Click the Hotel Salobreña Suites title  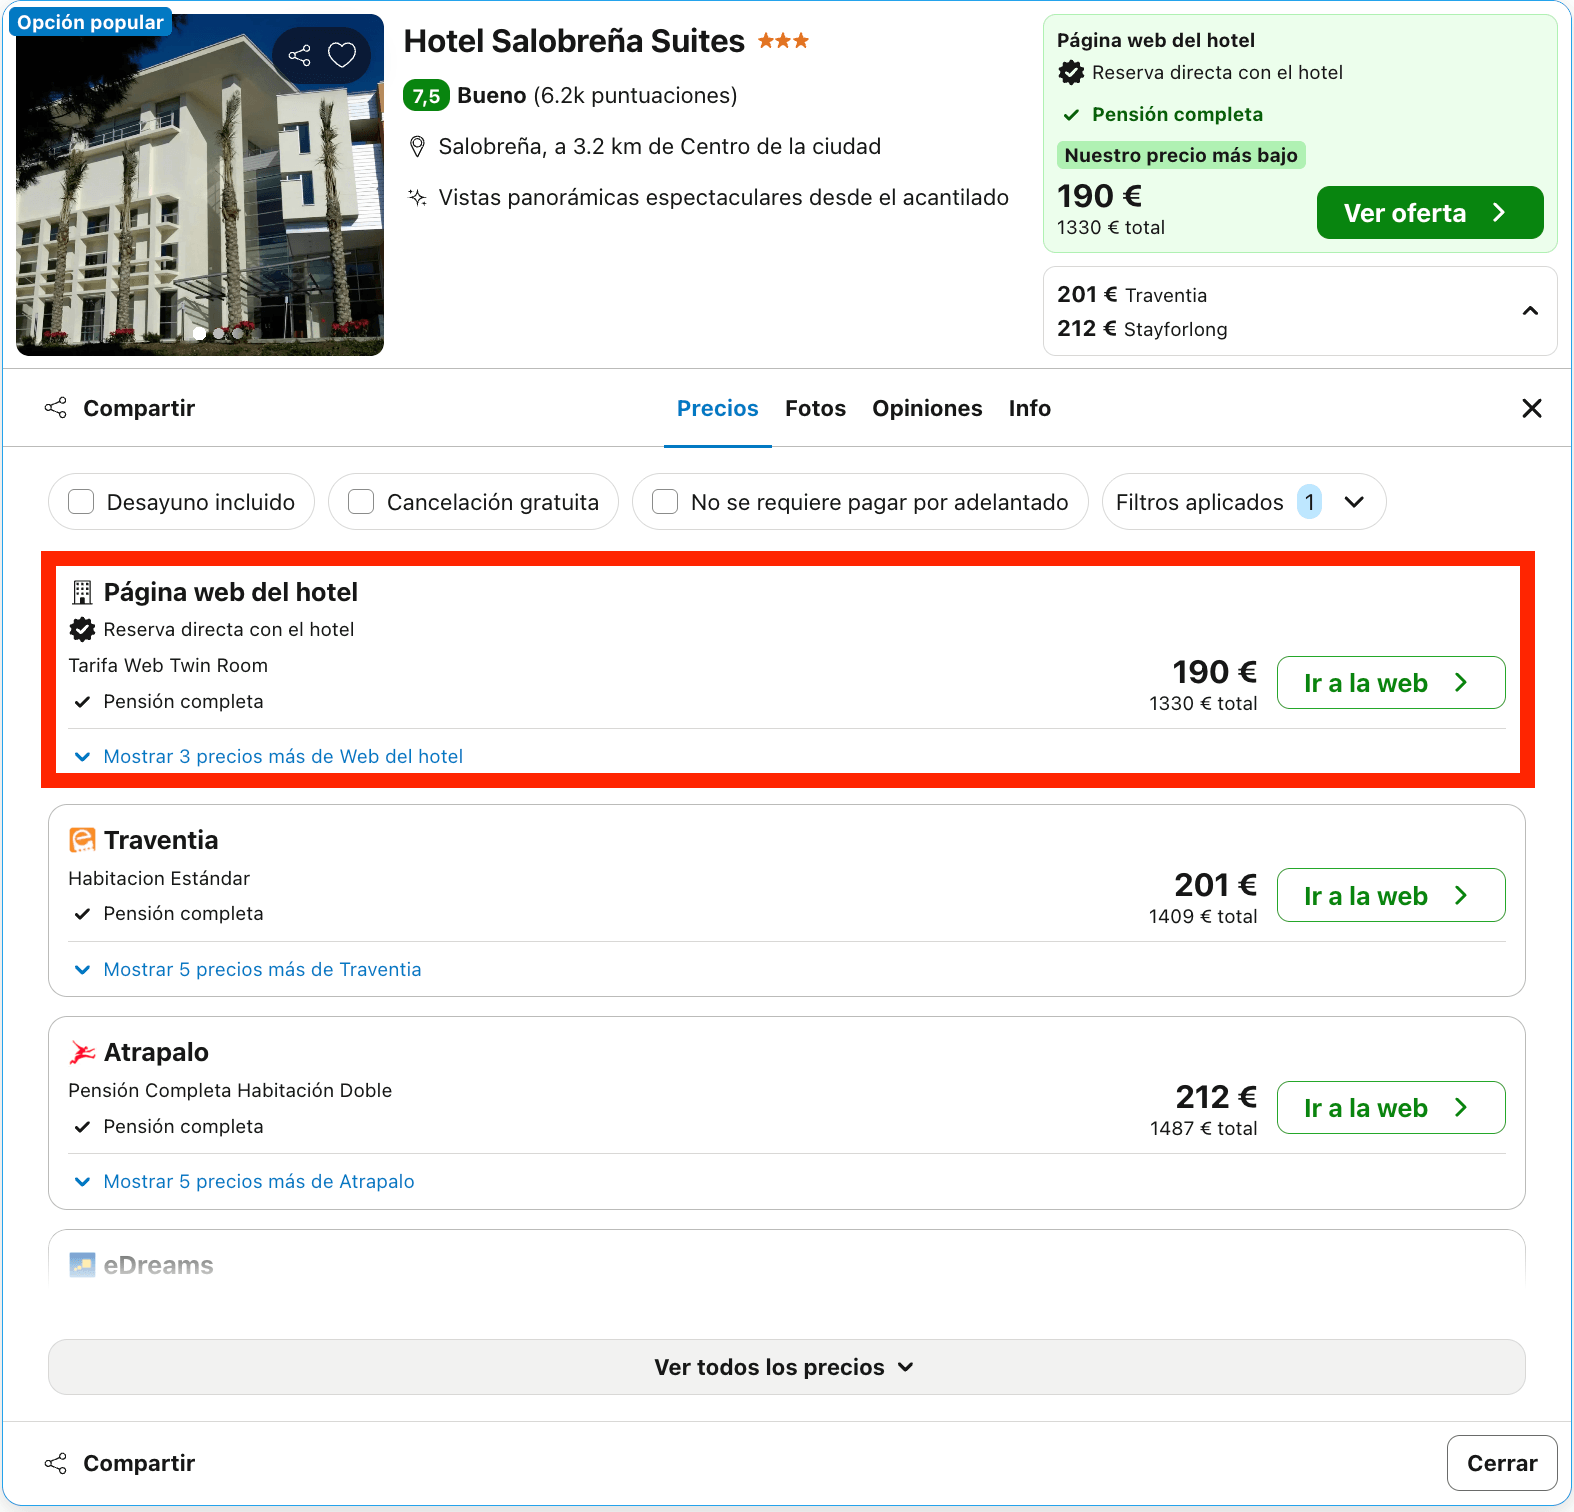pos(574,41)
